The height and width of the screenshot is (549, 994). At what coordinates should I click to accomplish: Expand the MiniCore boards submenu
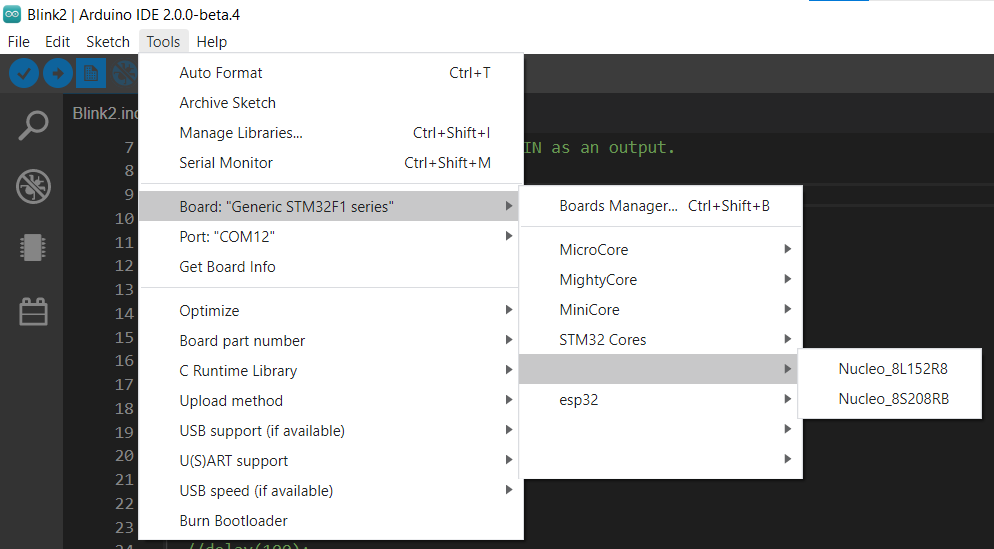tap(661, 309)
